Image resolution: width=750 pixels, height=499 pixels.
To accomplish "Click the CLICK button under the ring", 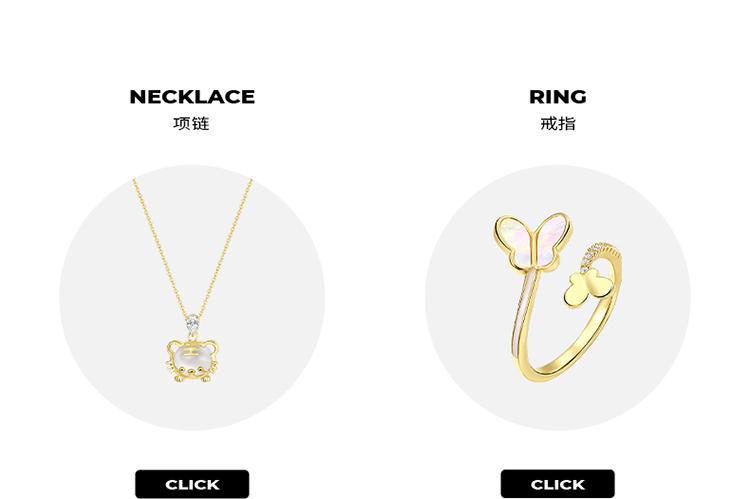I will coord(557,484).
